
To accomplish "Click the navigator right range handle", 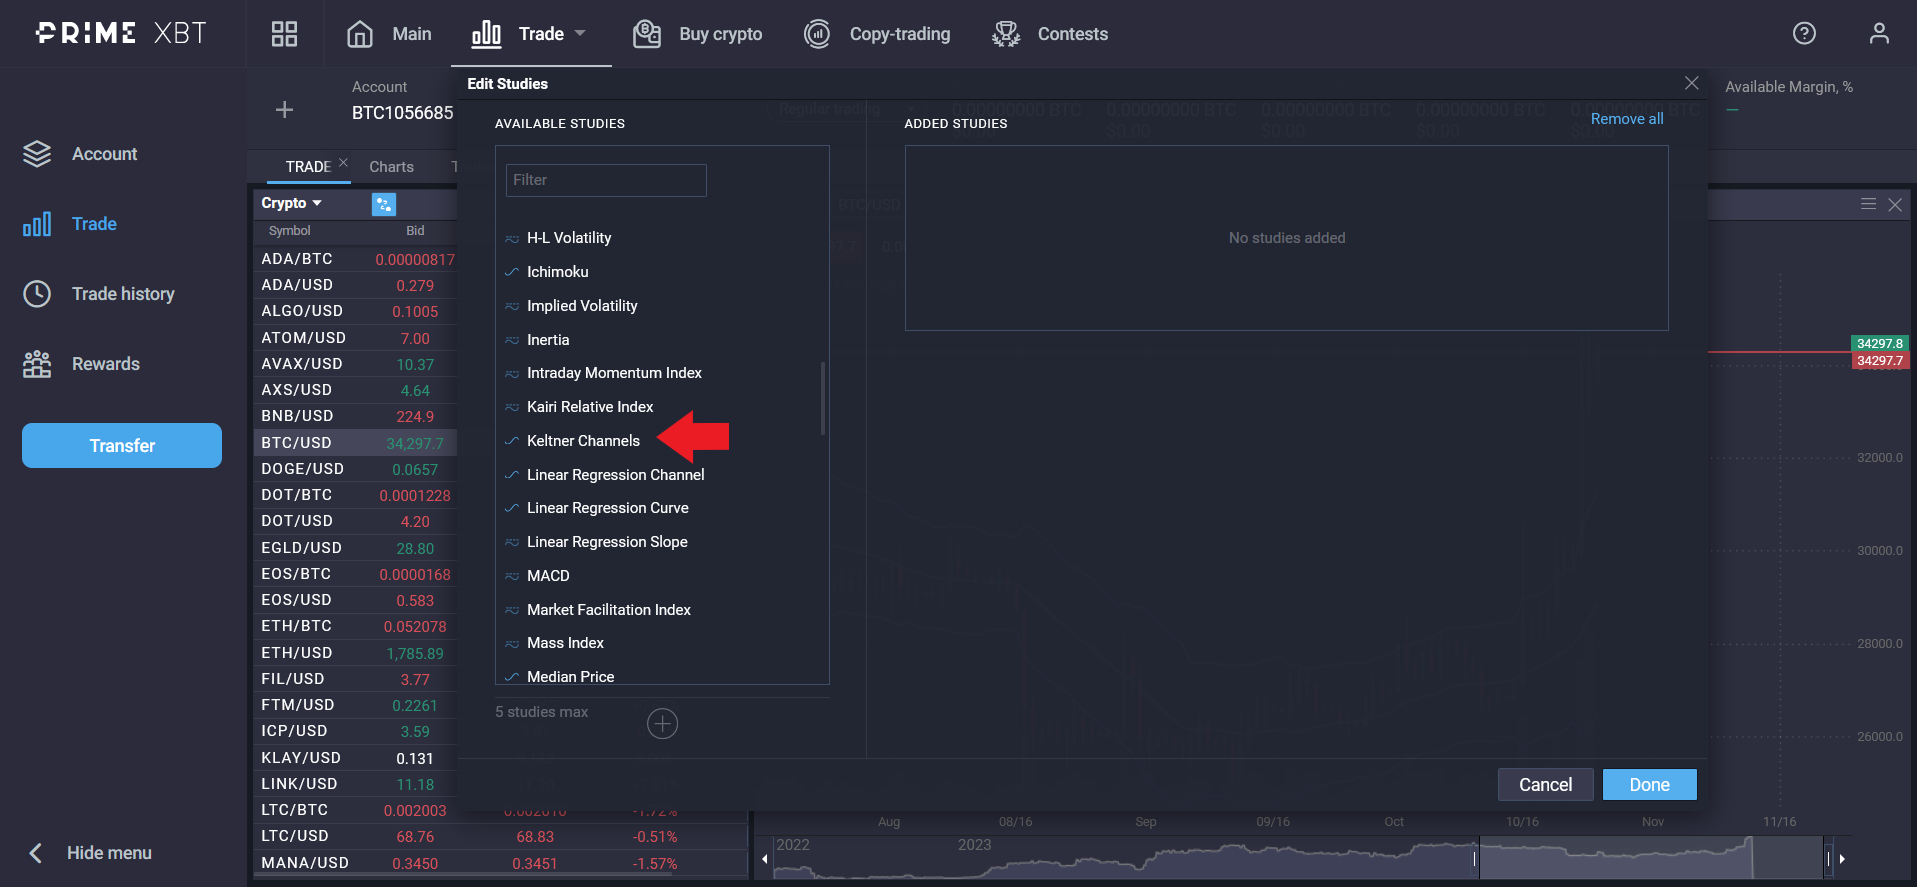I will tap(1828, 859).
